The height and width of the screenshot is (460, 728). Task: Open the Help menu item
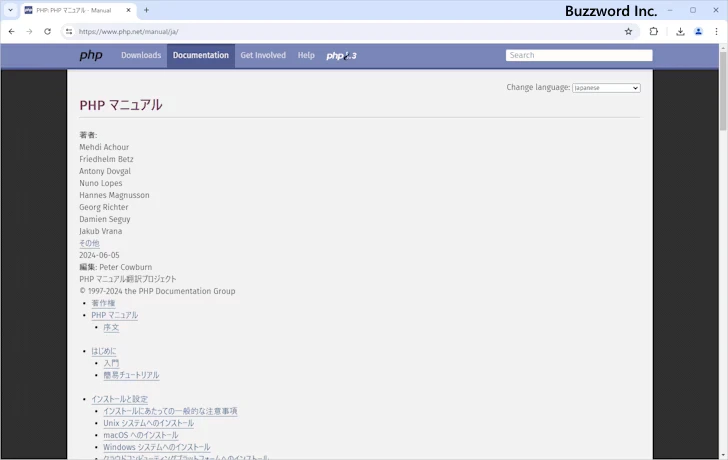[x=306, y=55]
